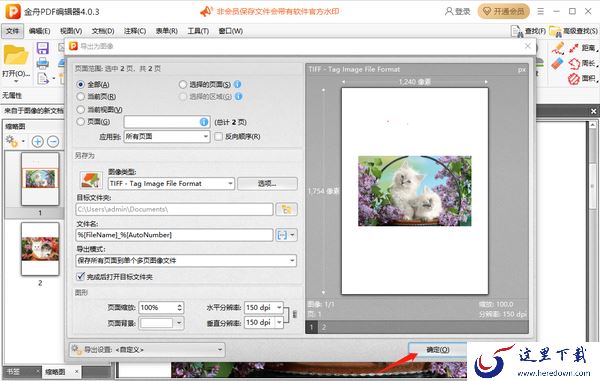Open the 视图(V) menu
This screenshot has height=381, width=600.
[x=71, y=31]
